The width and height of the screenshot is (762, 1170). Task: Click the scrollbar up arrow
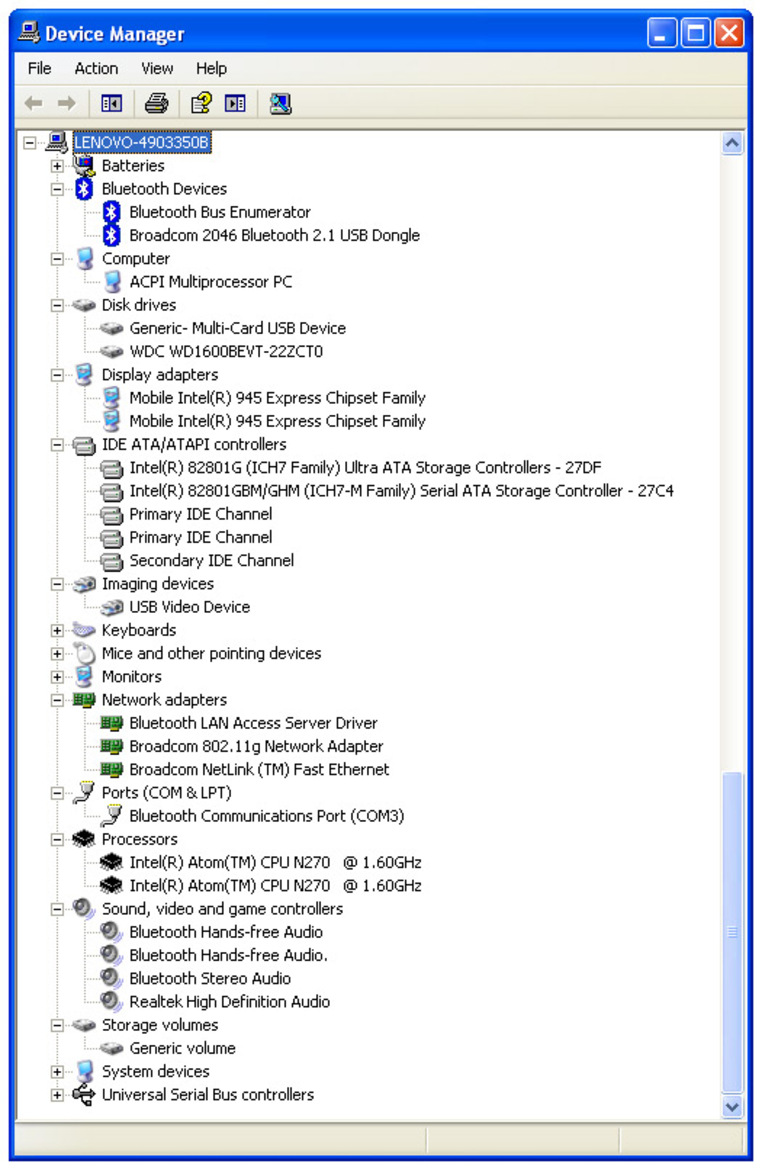click(x=732, y=143)
